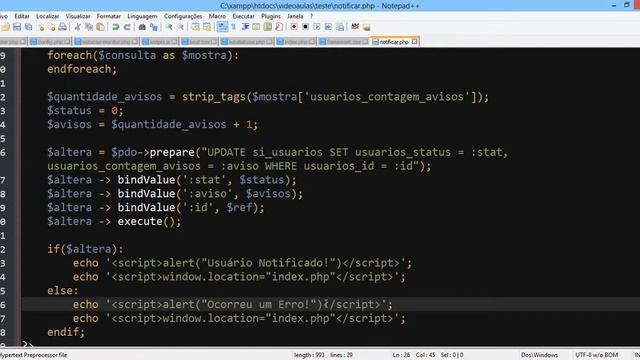Click 'Sel : 0 | 0' in status bar

click(452, 355)
